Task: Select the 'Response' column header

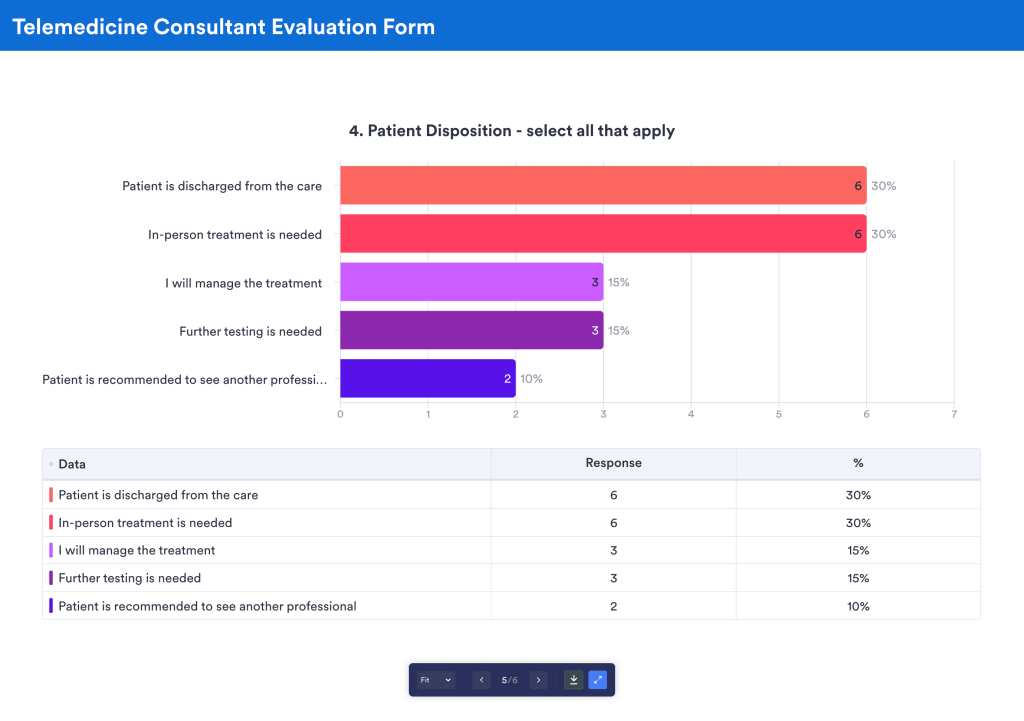Action: (x=613, y=463)
